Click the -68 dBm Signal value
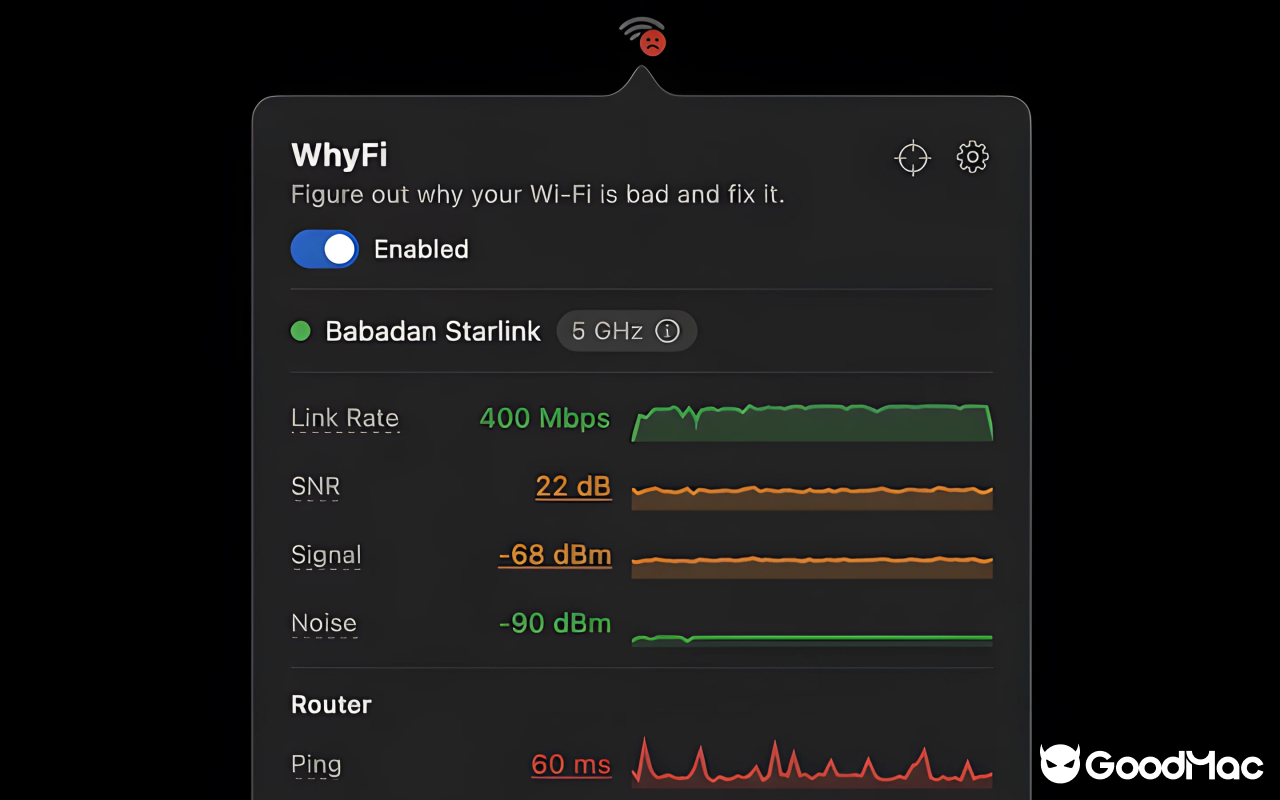Viewport: 1280px width, 800px height. tap(555, 555)
